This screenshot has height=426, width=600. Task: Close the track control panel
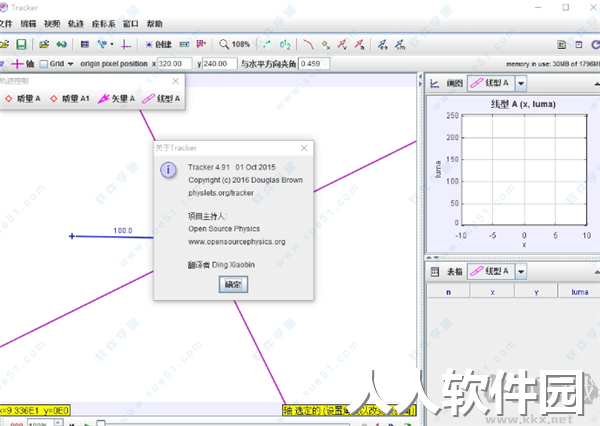(176, 81)
